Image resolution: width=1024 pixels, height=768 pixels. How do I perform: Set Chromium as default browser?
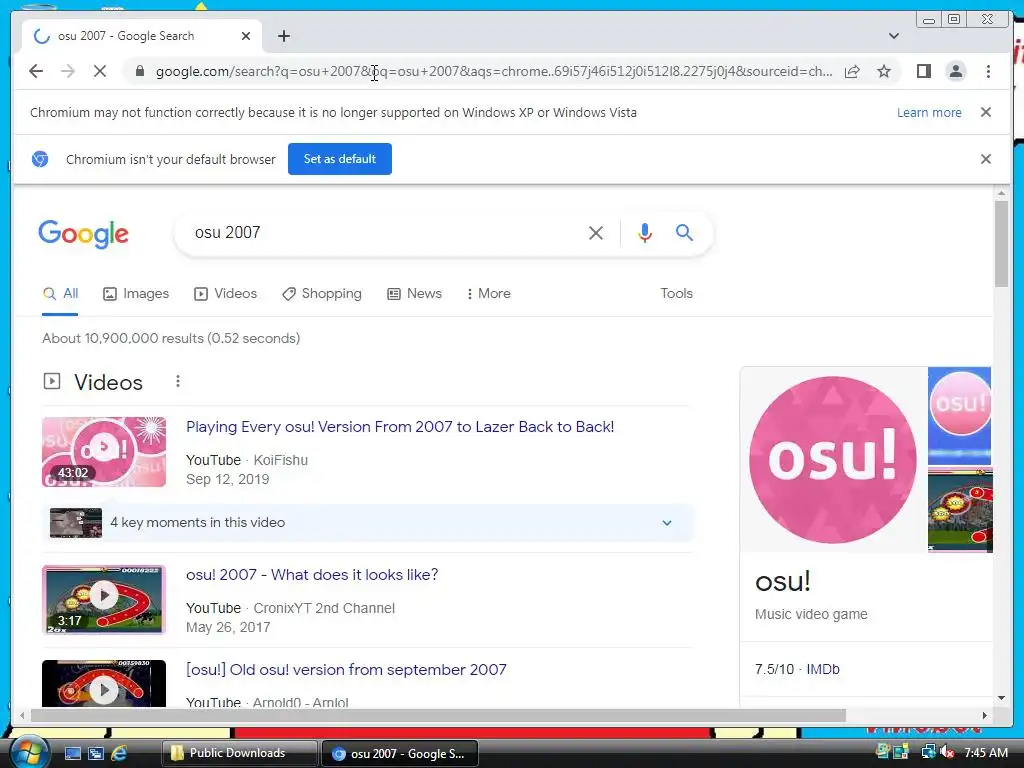click(340, 159)
